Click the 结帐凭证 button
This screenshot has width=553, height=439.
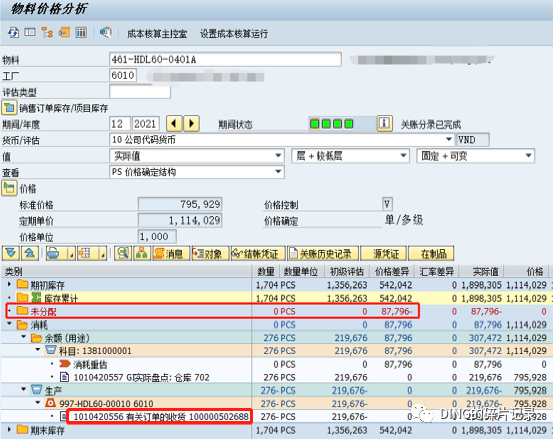coord(258,254)
